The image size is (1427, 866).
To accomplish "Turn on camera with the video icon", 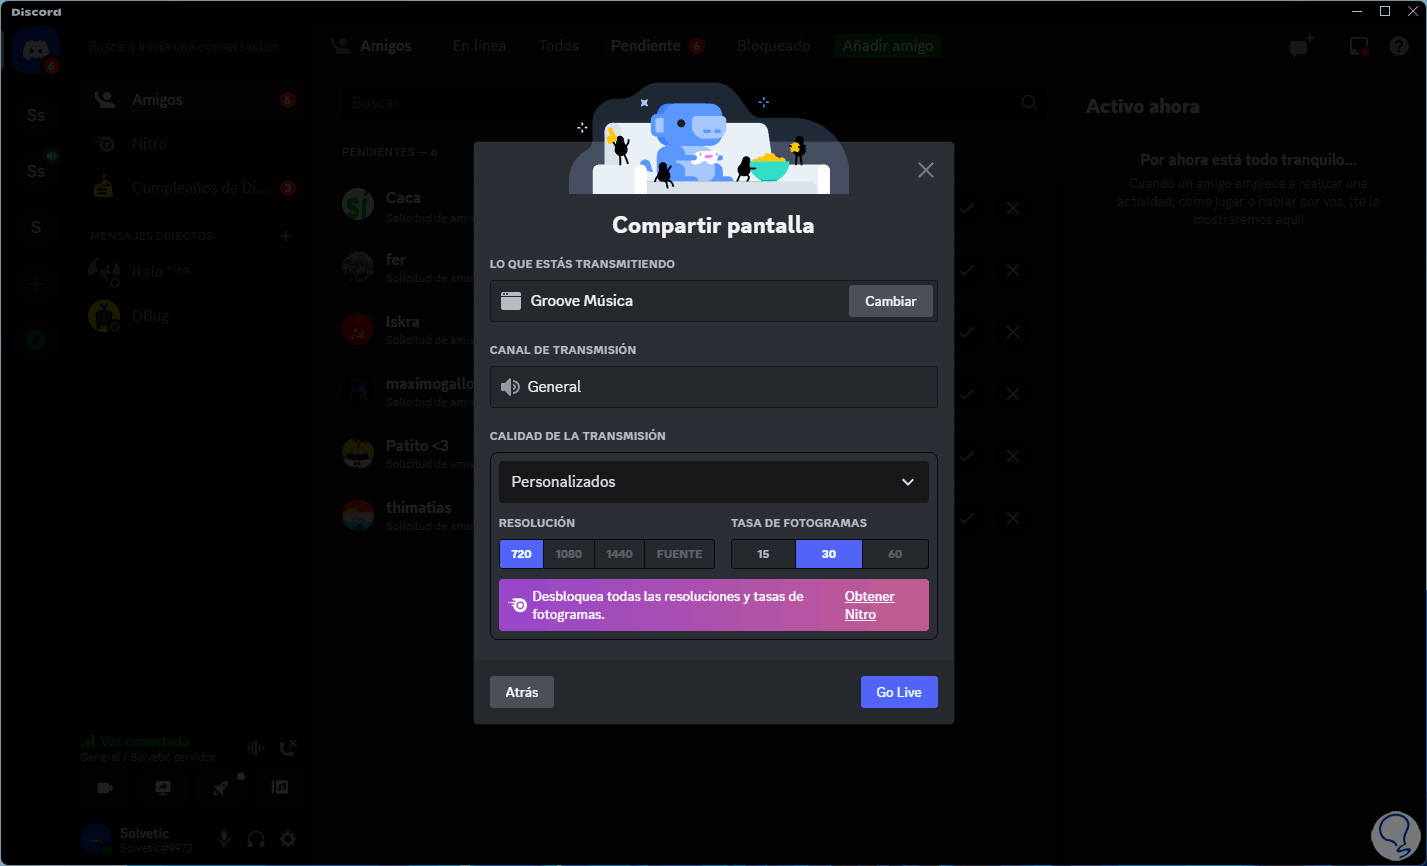I will pos(105,788).
